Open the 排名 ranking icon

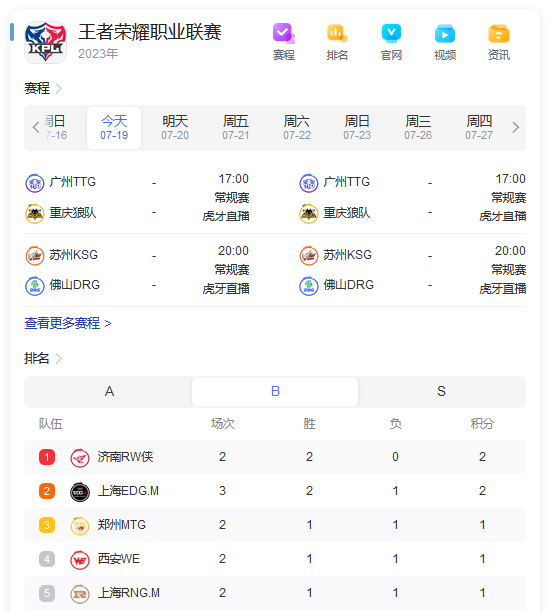tap(337, 34)
